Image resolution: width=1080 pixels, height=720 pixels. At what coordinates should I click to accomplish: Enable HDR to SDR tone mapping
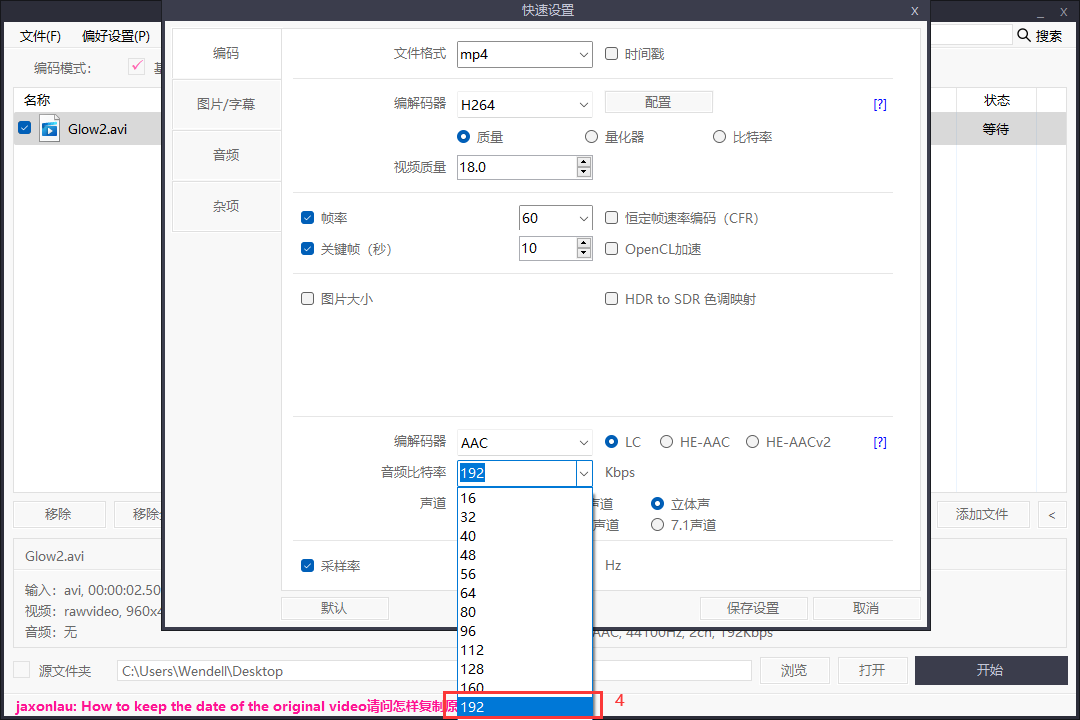pos(612,299)
